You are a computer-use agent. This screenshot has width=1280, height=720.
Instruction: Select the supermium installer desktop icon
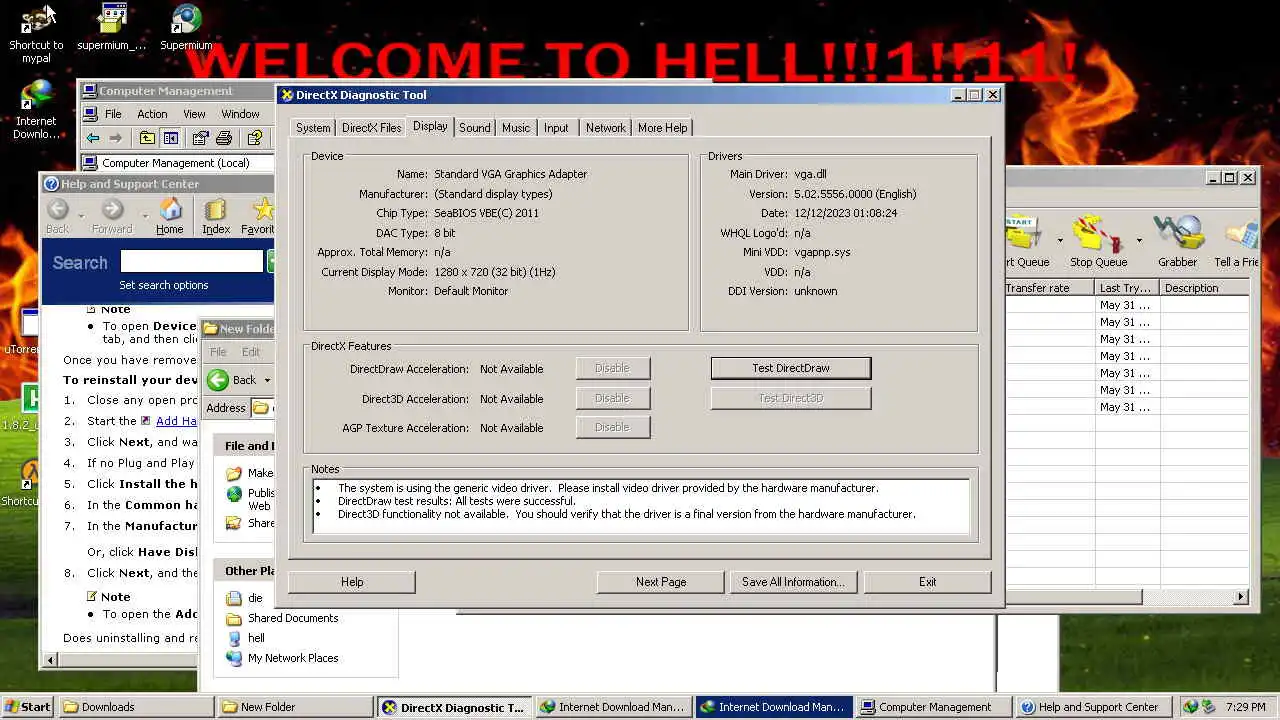(112, 28)
